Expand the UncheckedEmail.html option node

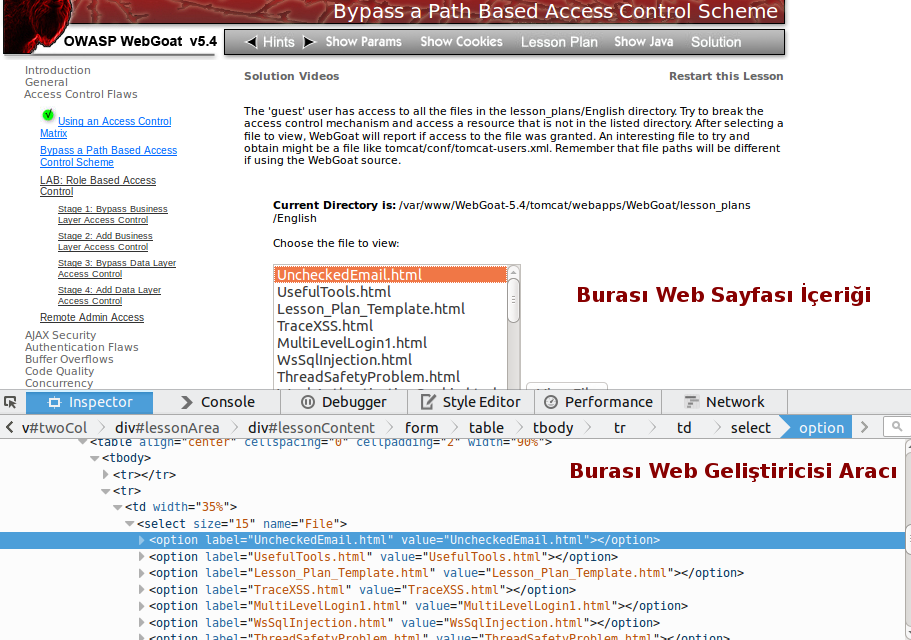point(141,540)
